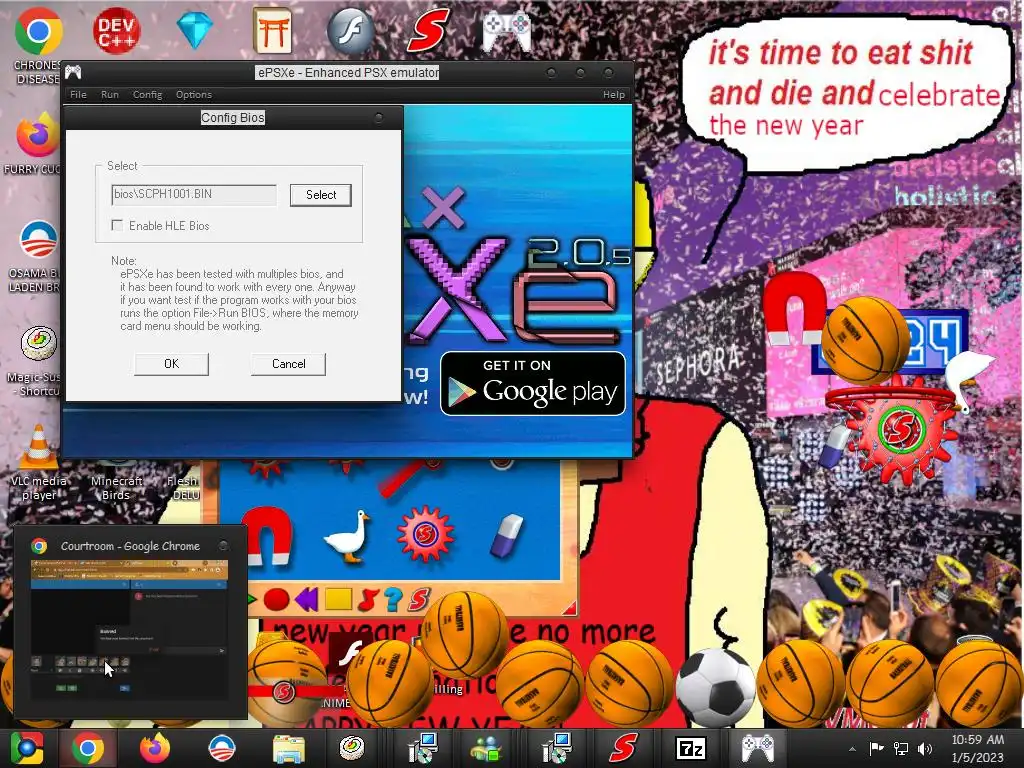The height and width of the screenshot is (768, 1024).
Task: Click the Chrome taskbar icon
Action: [x=88, y=748]
